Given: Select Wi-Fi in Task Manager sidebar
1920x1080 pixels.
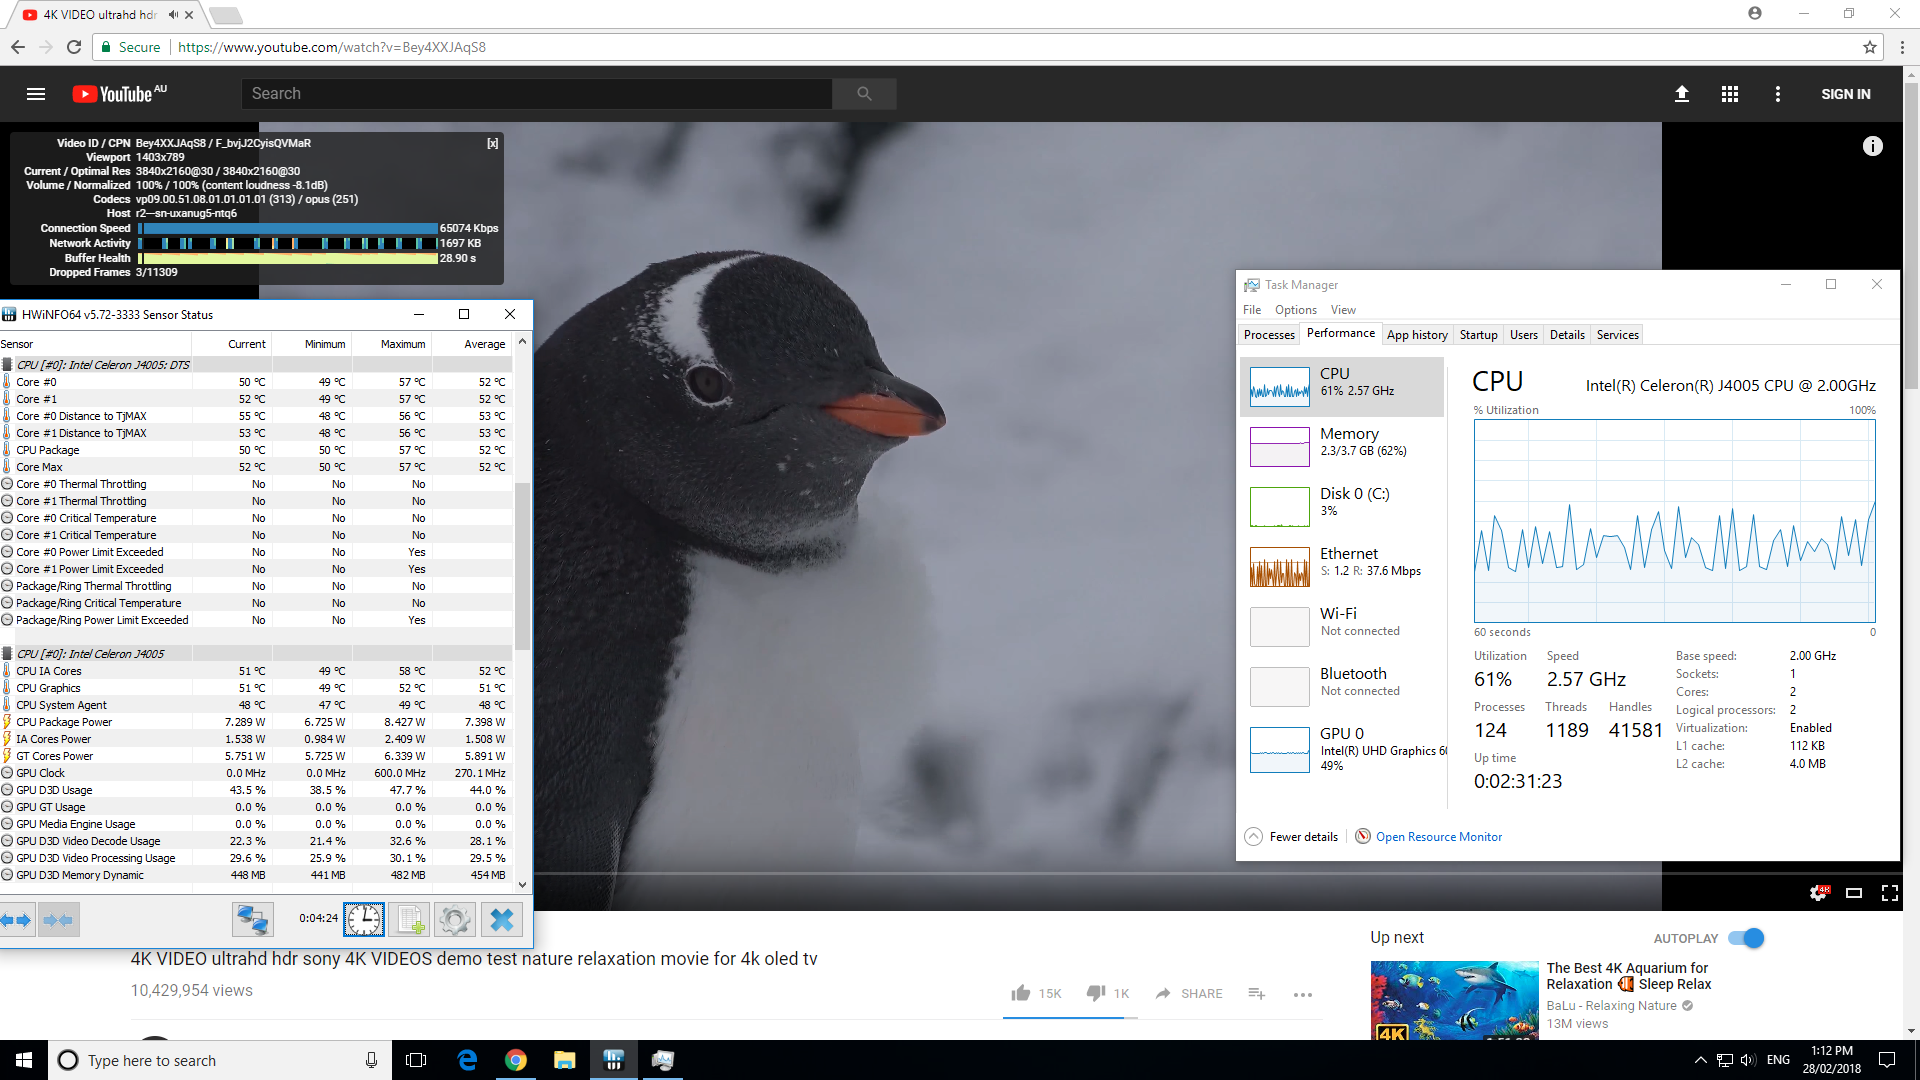Looking at the screenshot, I should point(1342,627).
